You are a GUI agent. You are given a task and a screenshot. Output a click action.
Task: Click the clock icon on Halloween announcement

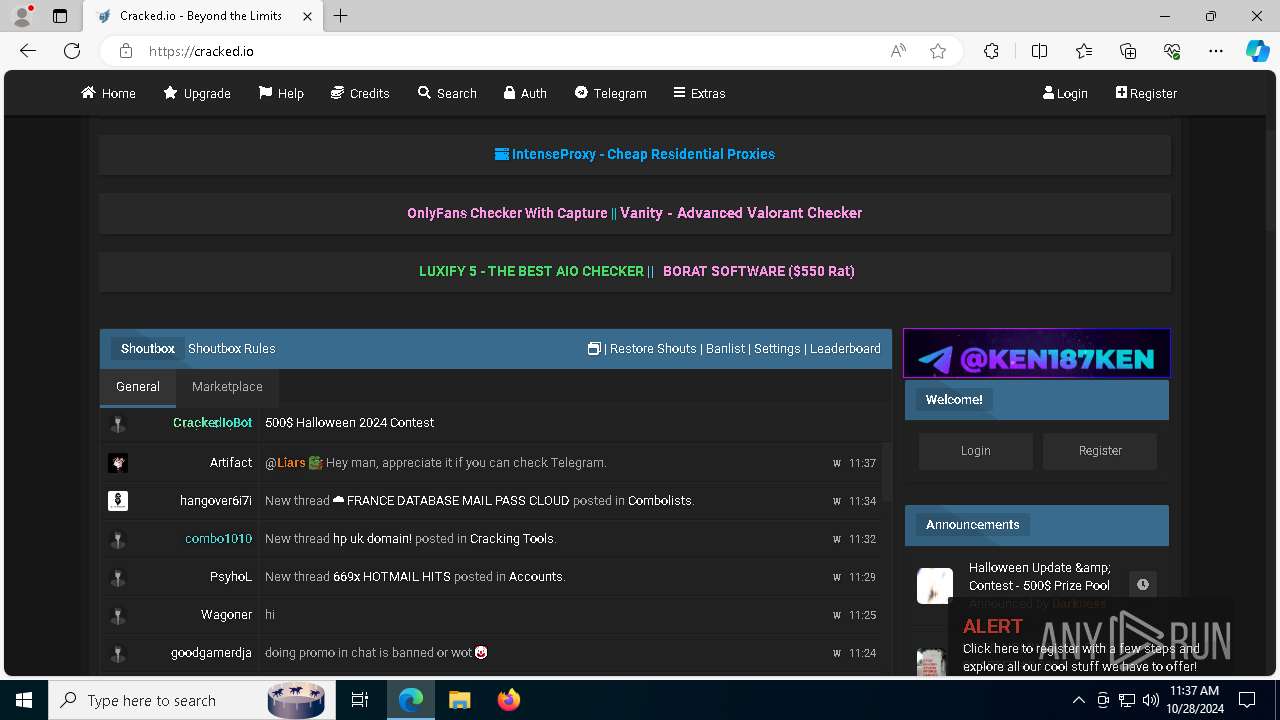click(x=1143, y=585)
